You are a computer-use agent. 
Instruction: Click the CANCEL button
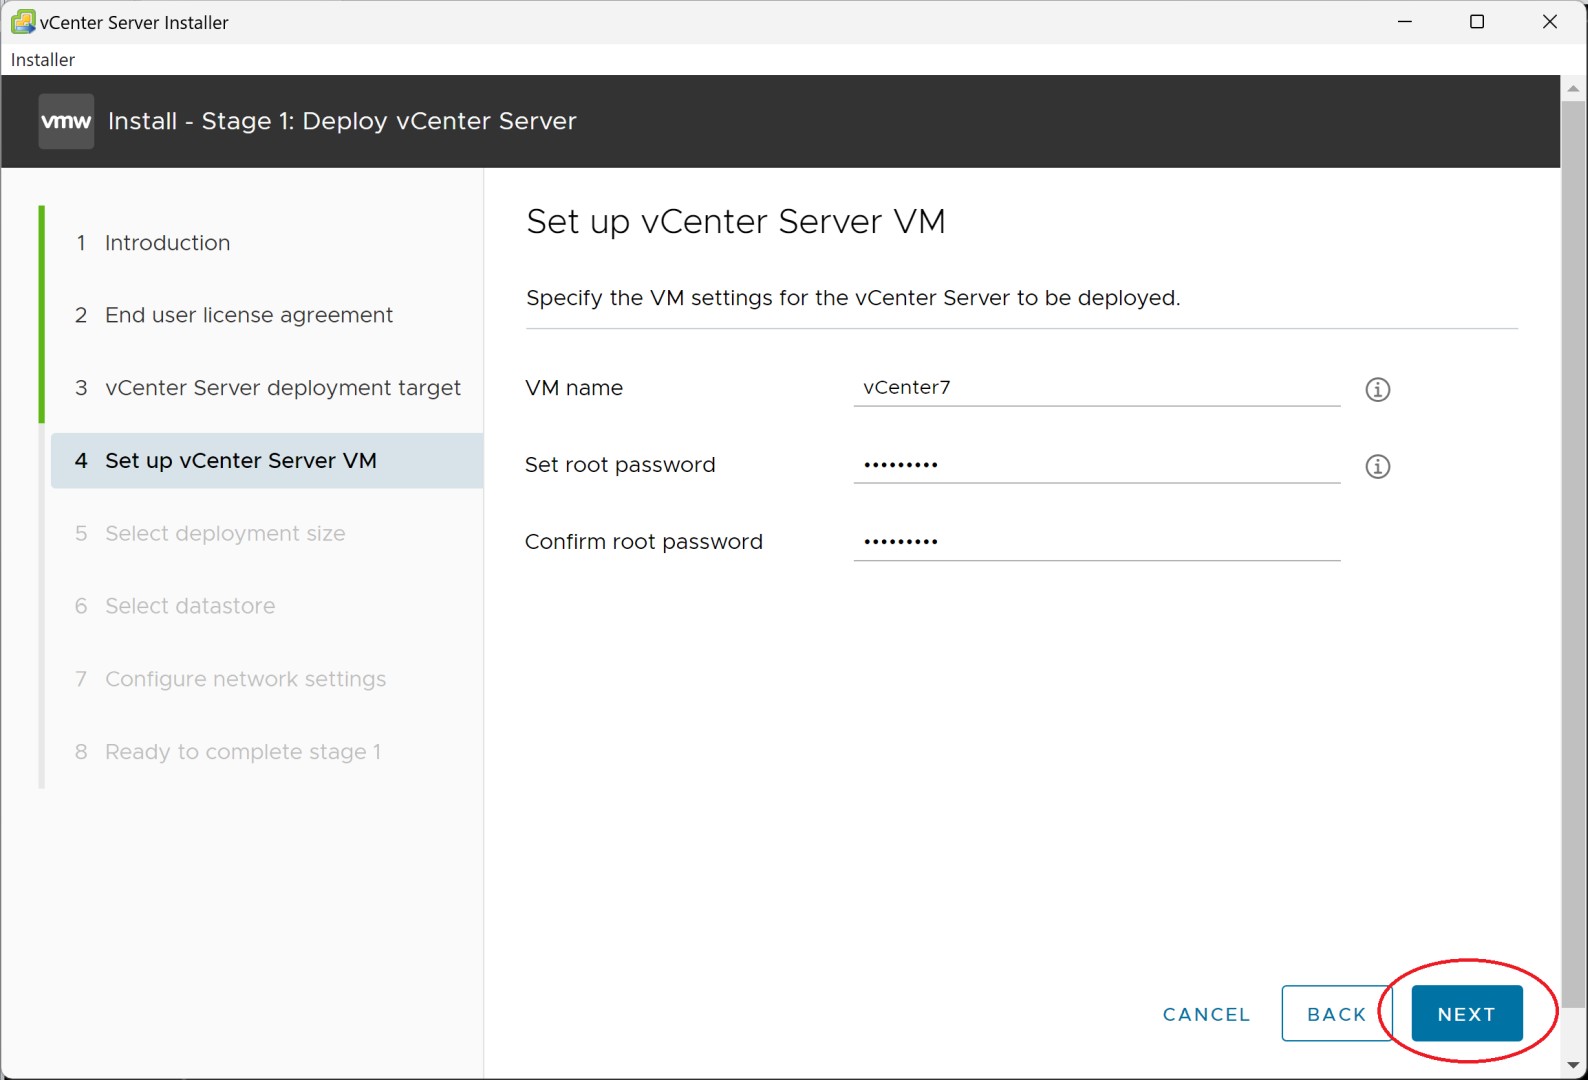pyautogui.click(x=1206, y=1014)
